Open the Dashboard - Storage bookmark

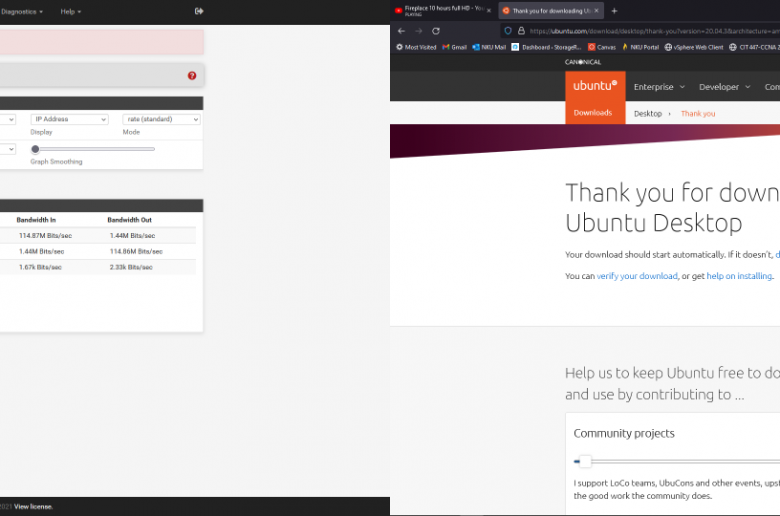(x=546, y=47)
